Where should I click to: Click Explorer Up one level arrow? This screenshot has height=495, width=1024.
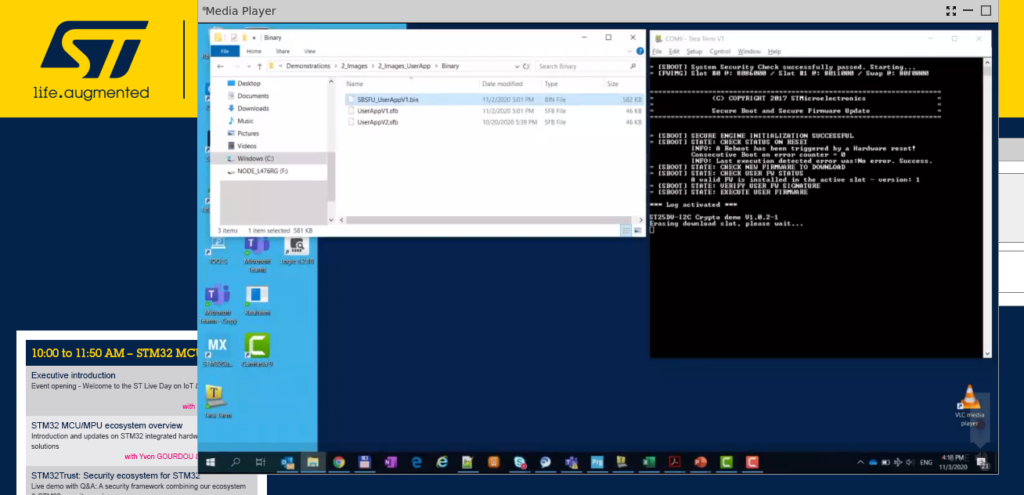(x=259, y=66)
